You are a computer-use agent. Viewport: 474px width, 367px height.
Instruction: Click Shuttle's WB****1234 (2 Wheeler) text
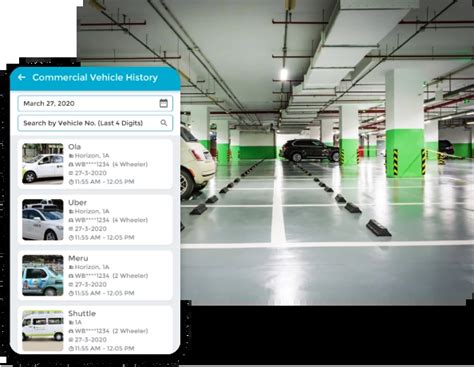pos(111,331)
